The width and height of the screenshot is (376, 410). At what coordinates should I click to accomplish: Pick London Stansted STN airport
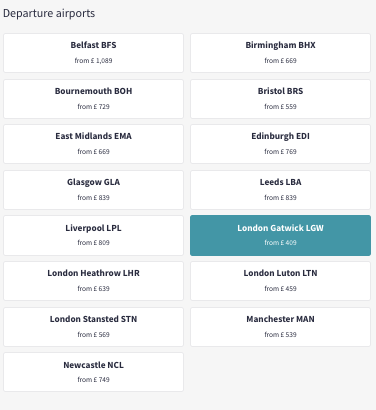pyautogui.click(x=93, y=327)
